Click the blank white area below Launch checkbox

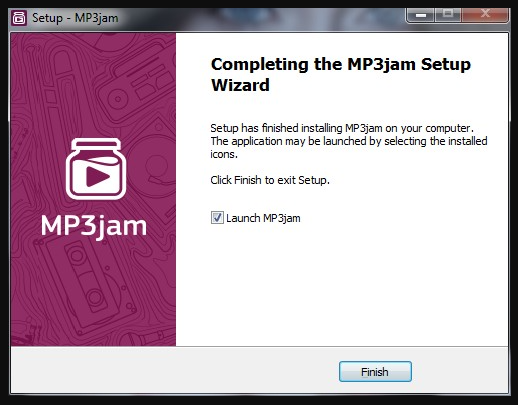[x=342, y=287]
